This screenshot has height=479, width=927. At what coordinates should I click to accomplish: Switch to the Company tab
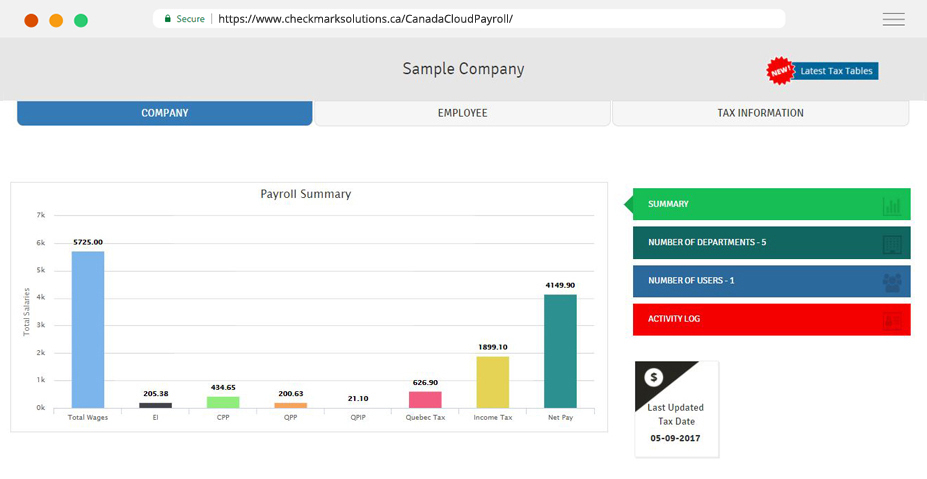click(165, 113)
